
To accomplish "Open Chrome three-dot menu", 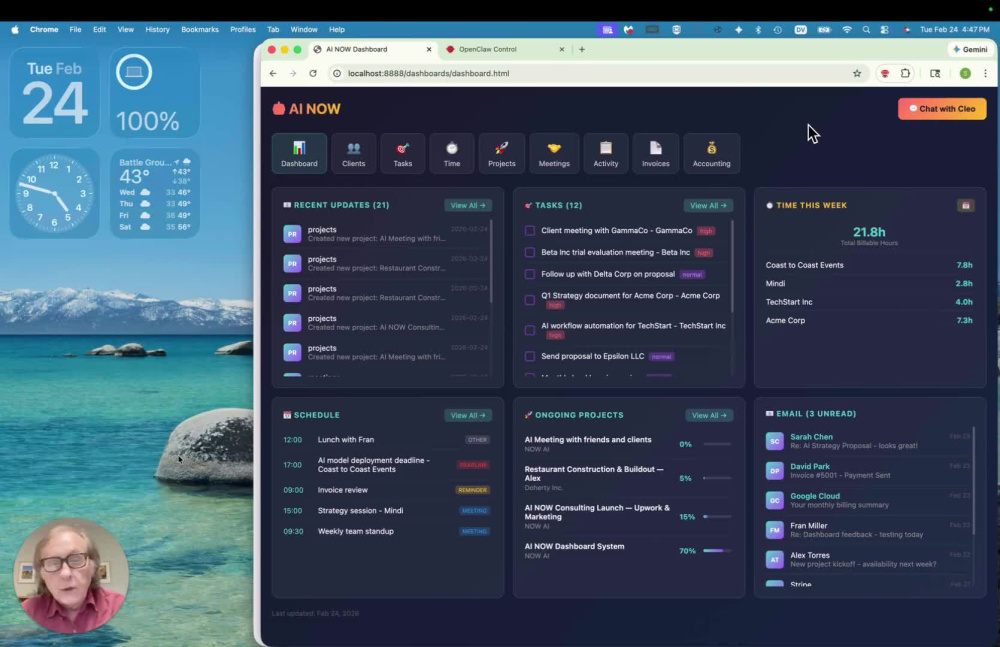I will pos(985,73).
